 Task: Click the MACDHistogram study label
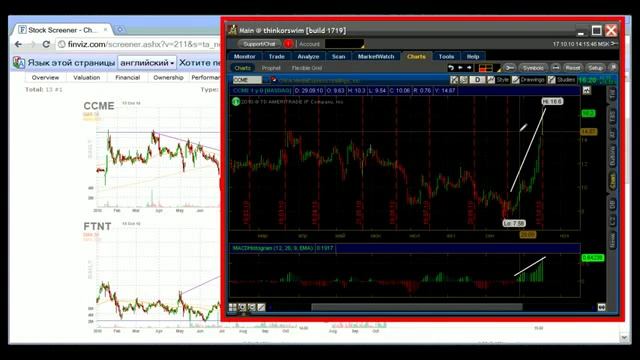coord(273,248)
